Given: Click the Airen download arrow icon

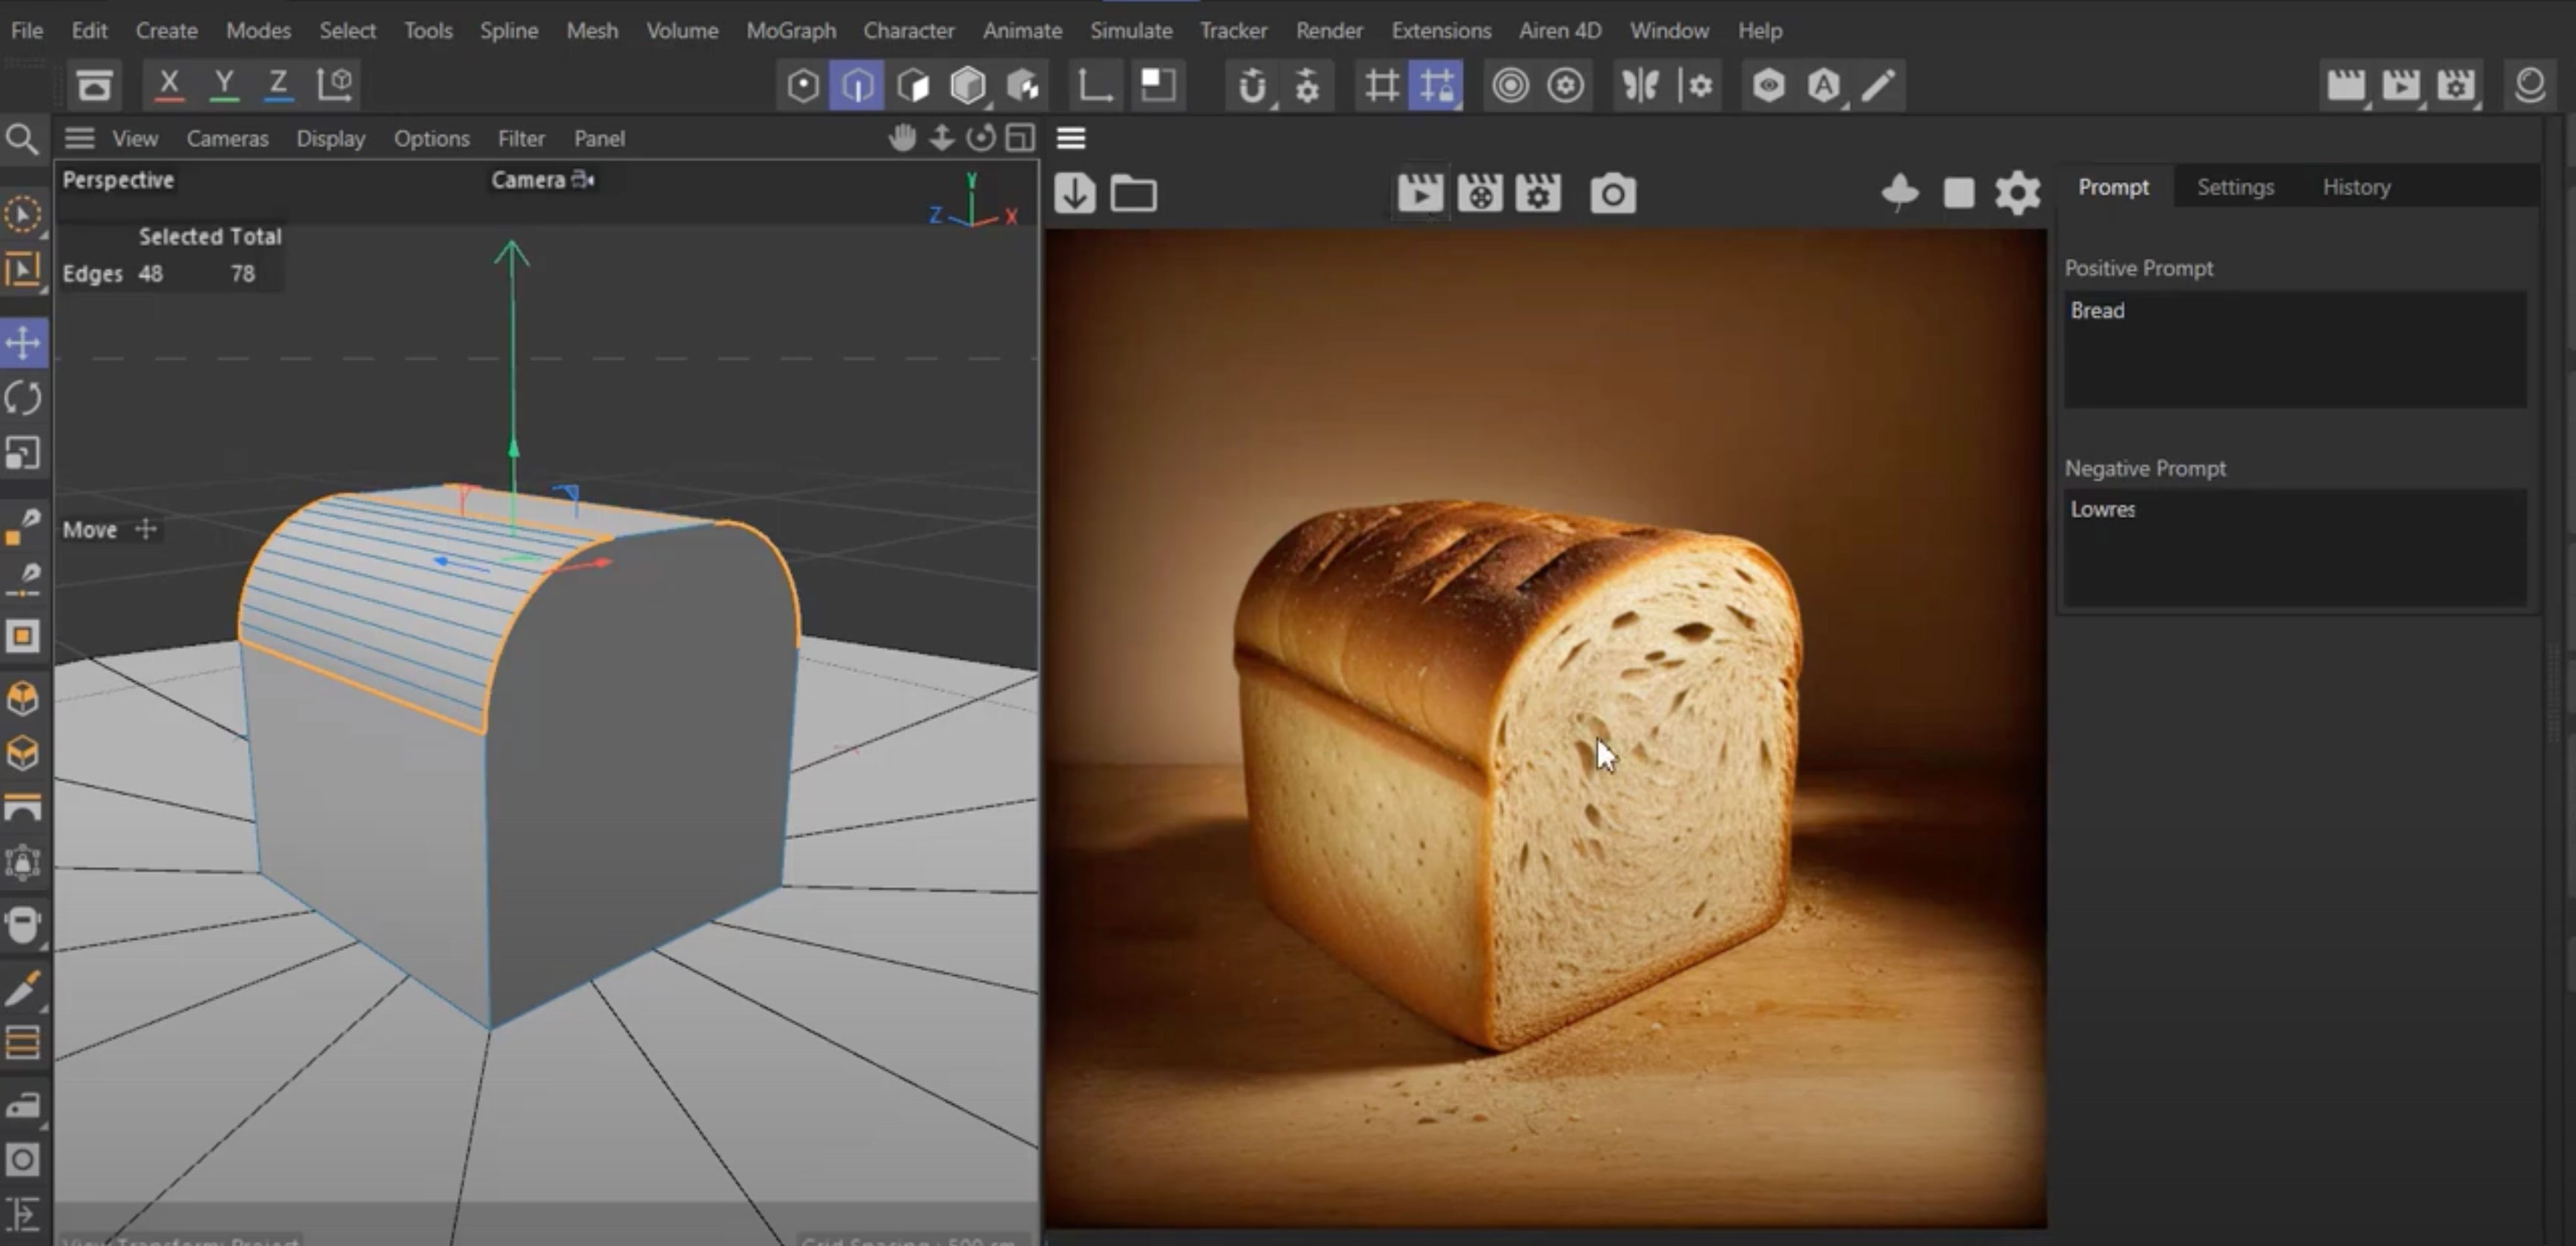Looking at the screenshot, I should 1075,193.
